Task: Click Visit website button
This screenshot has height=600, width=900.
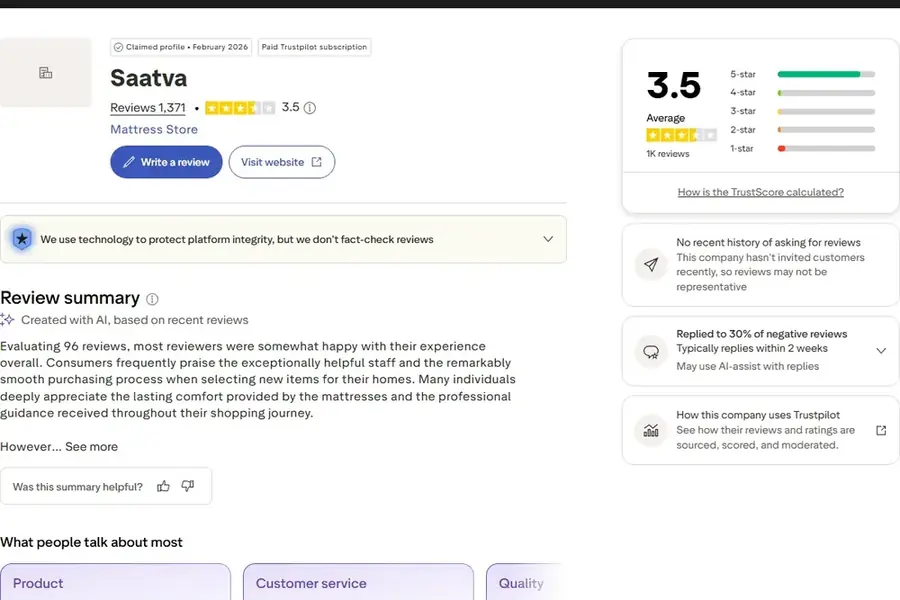Action: 282,162
